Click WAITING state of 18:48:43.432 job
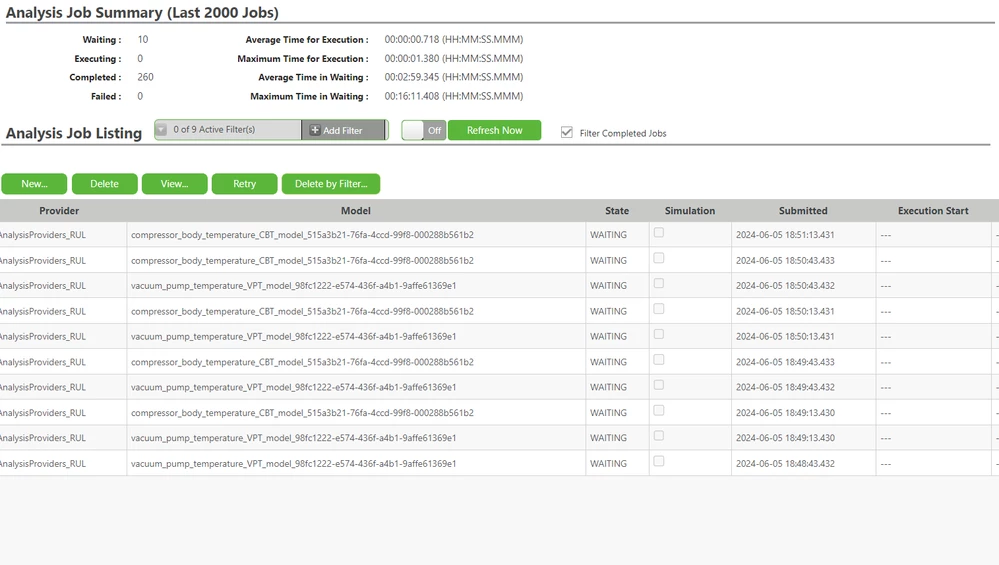Image resolution: width=999 pixels, height=565 pixels. click(608, 464)
